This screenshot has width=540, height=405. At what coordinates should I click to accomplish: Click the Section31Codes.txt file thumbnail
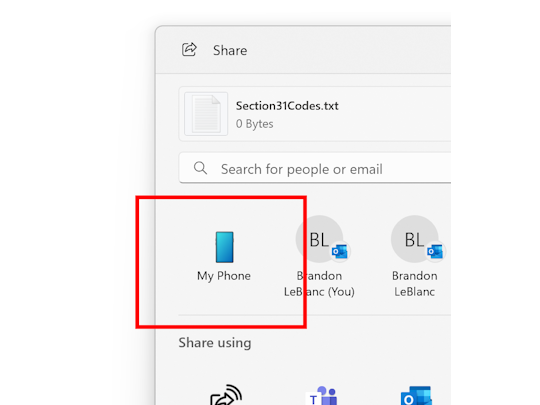point(206,114)
